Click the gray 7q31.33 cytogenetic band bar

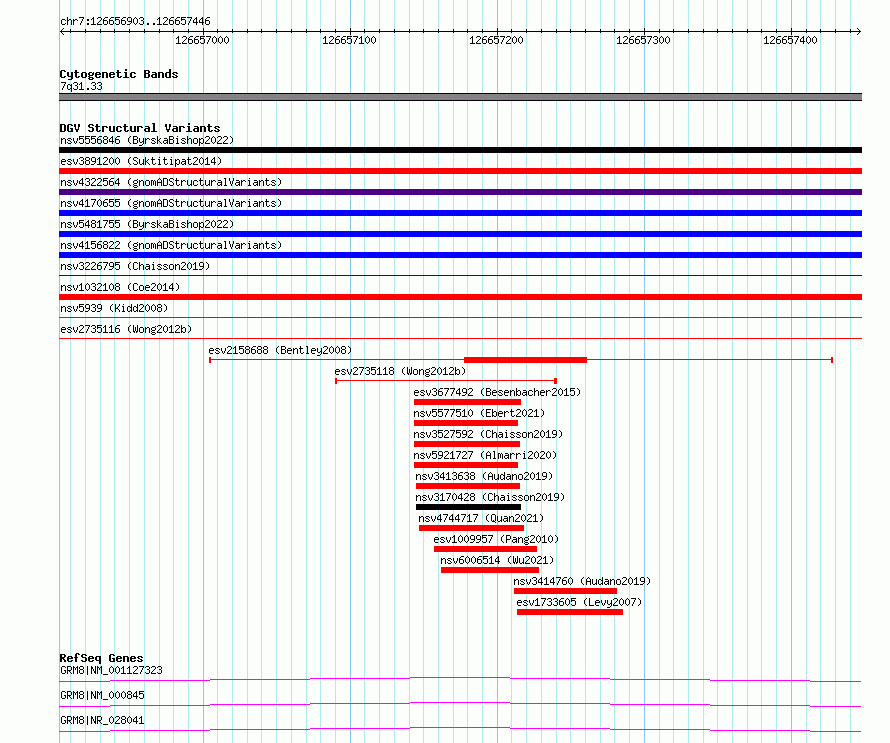(460, 97)
